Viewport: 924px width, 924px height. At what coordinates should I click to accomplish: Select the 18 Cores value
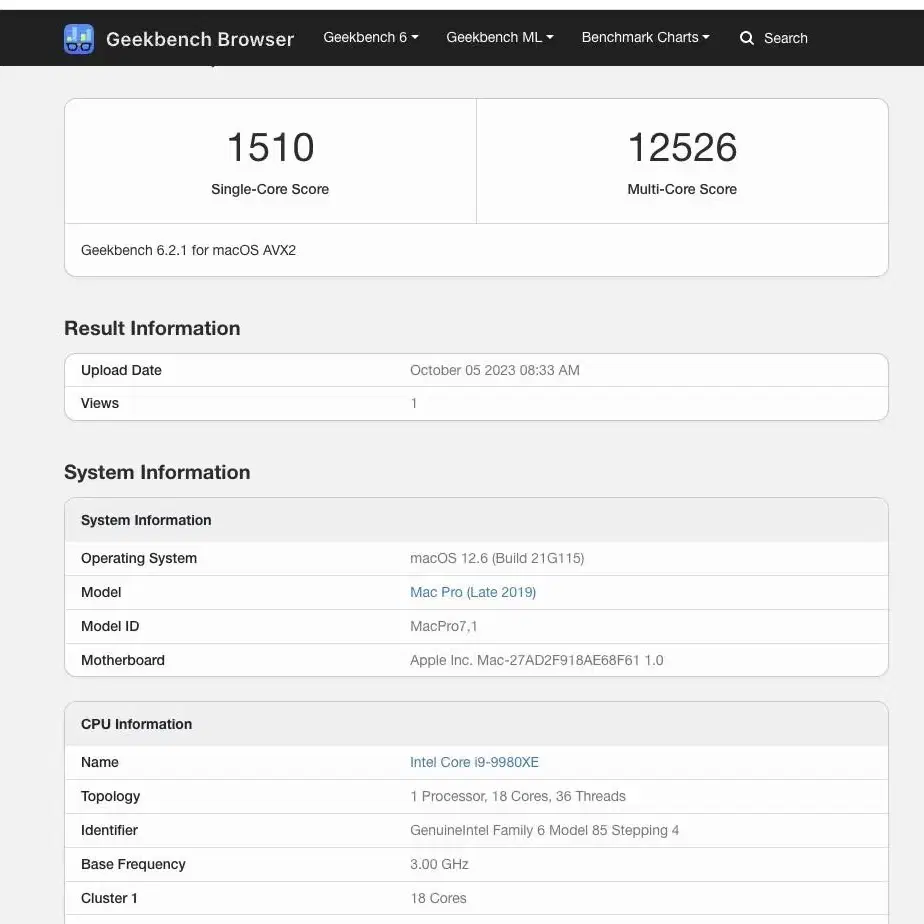click(x=438, y=898)
